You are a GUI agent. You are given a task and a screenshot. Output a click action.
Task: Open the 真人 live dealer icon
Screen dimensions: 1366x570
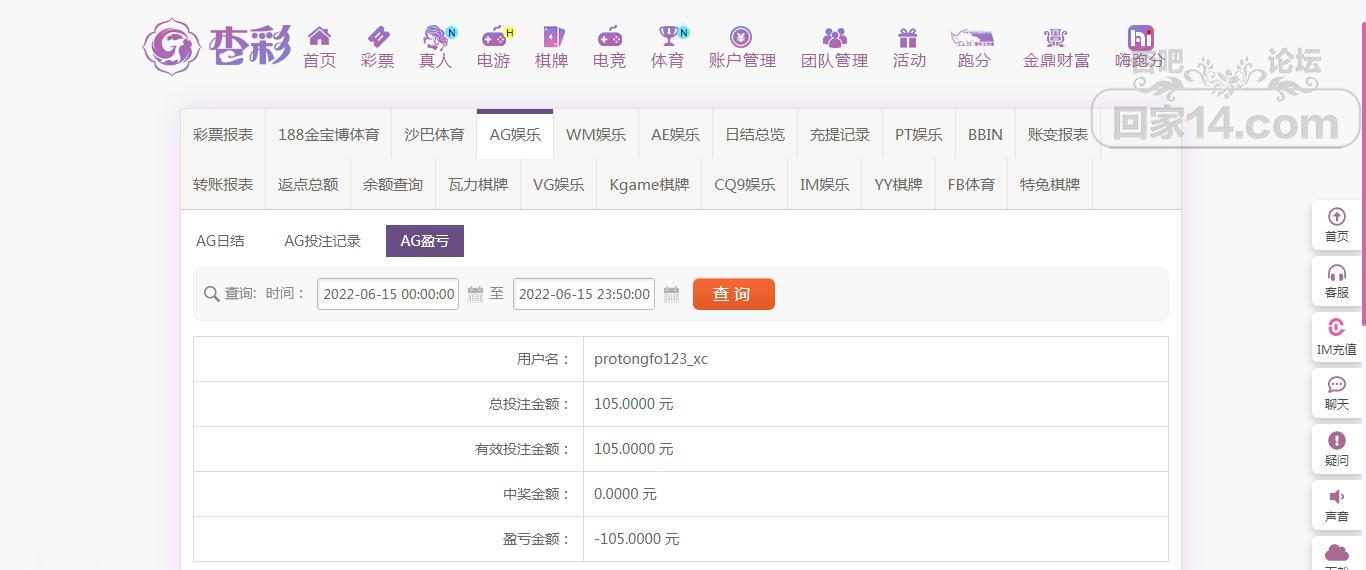tap(436, 37)
